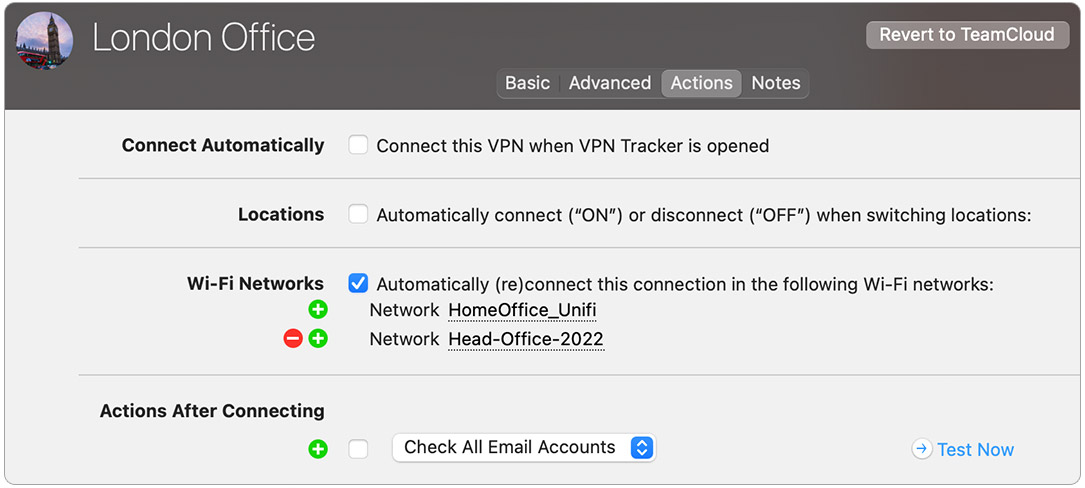
Task: Click the London Office connection title
Action: (204, 38)
